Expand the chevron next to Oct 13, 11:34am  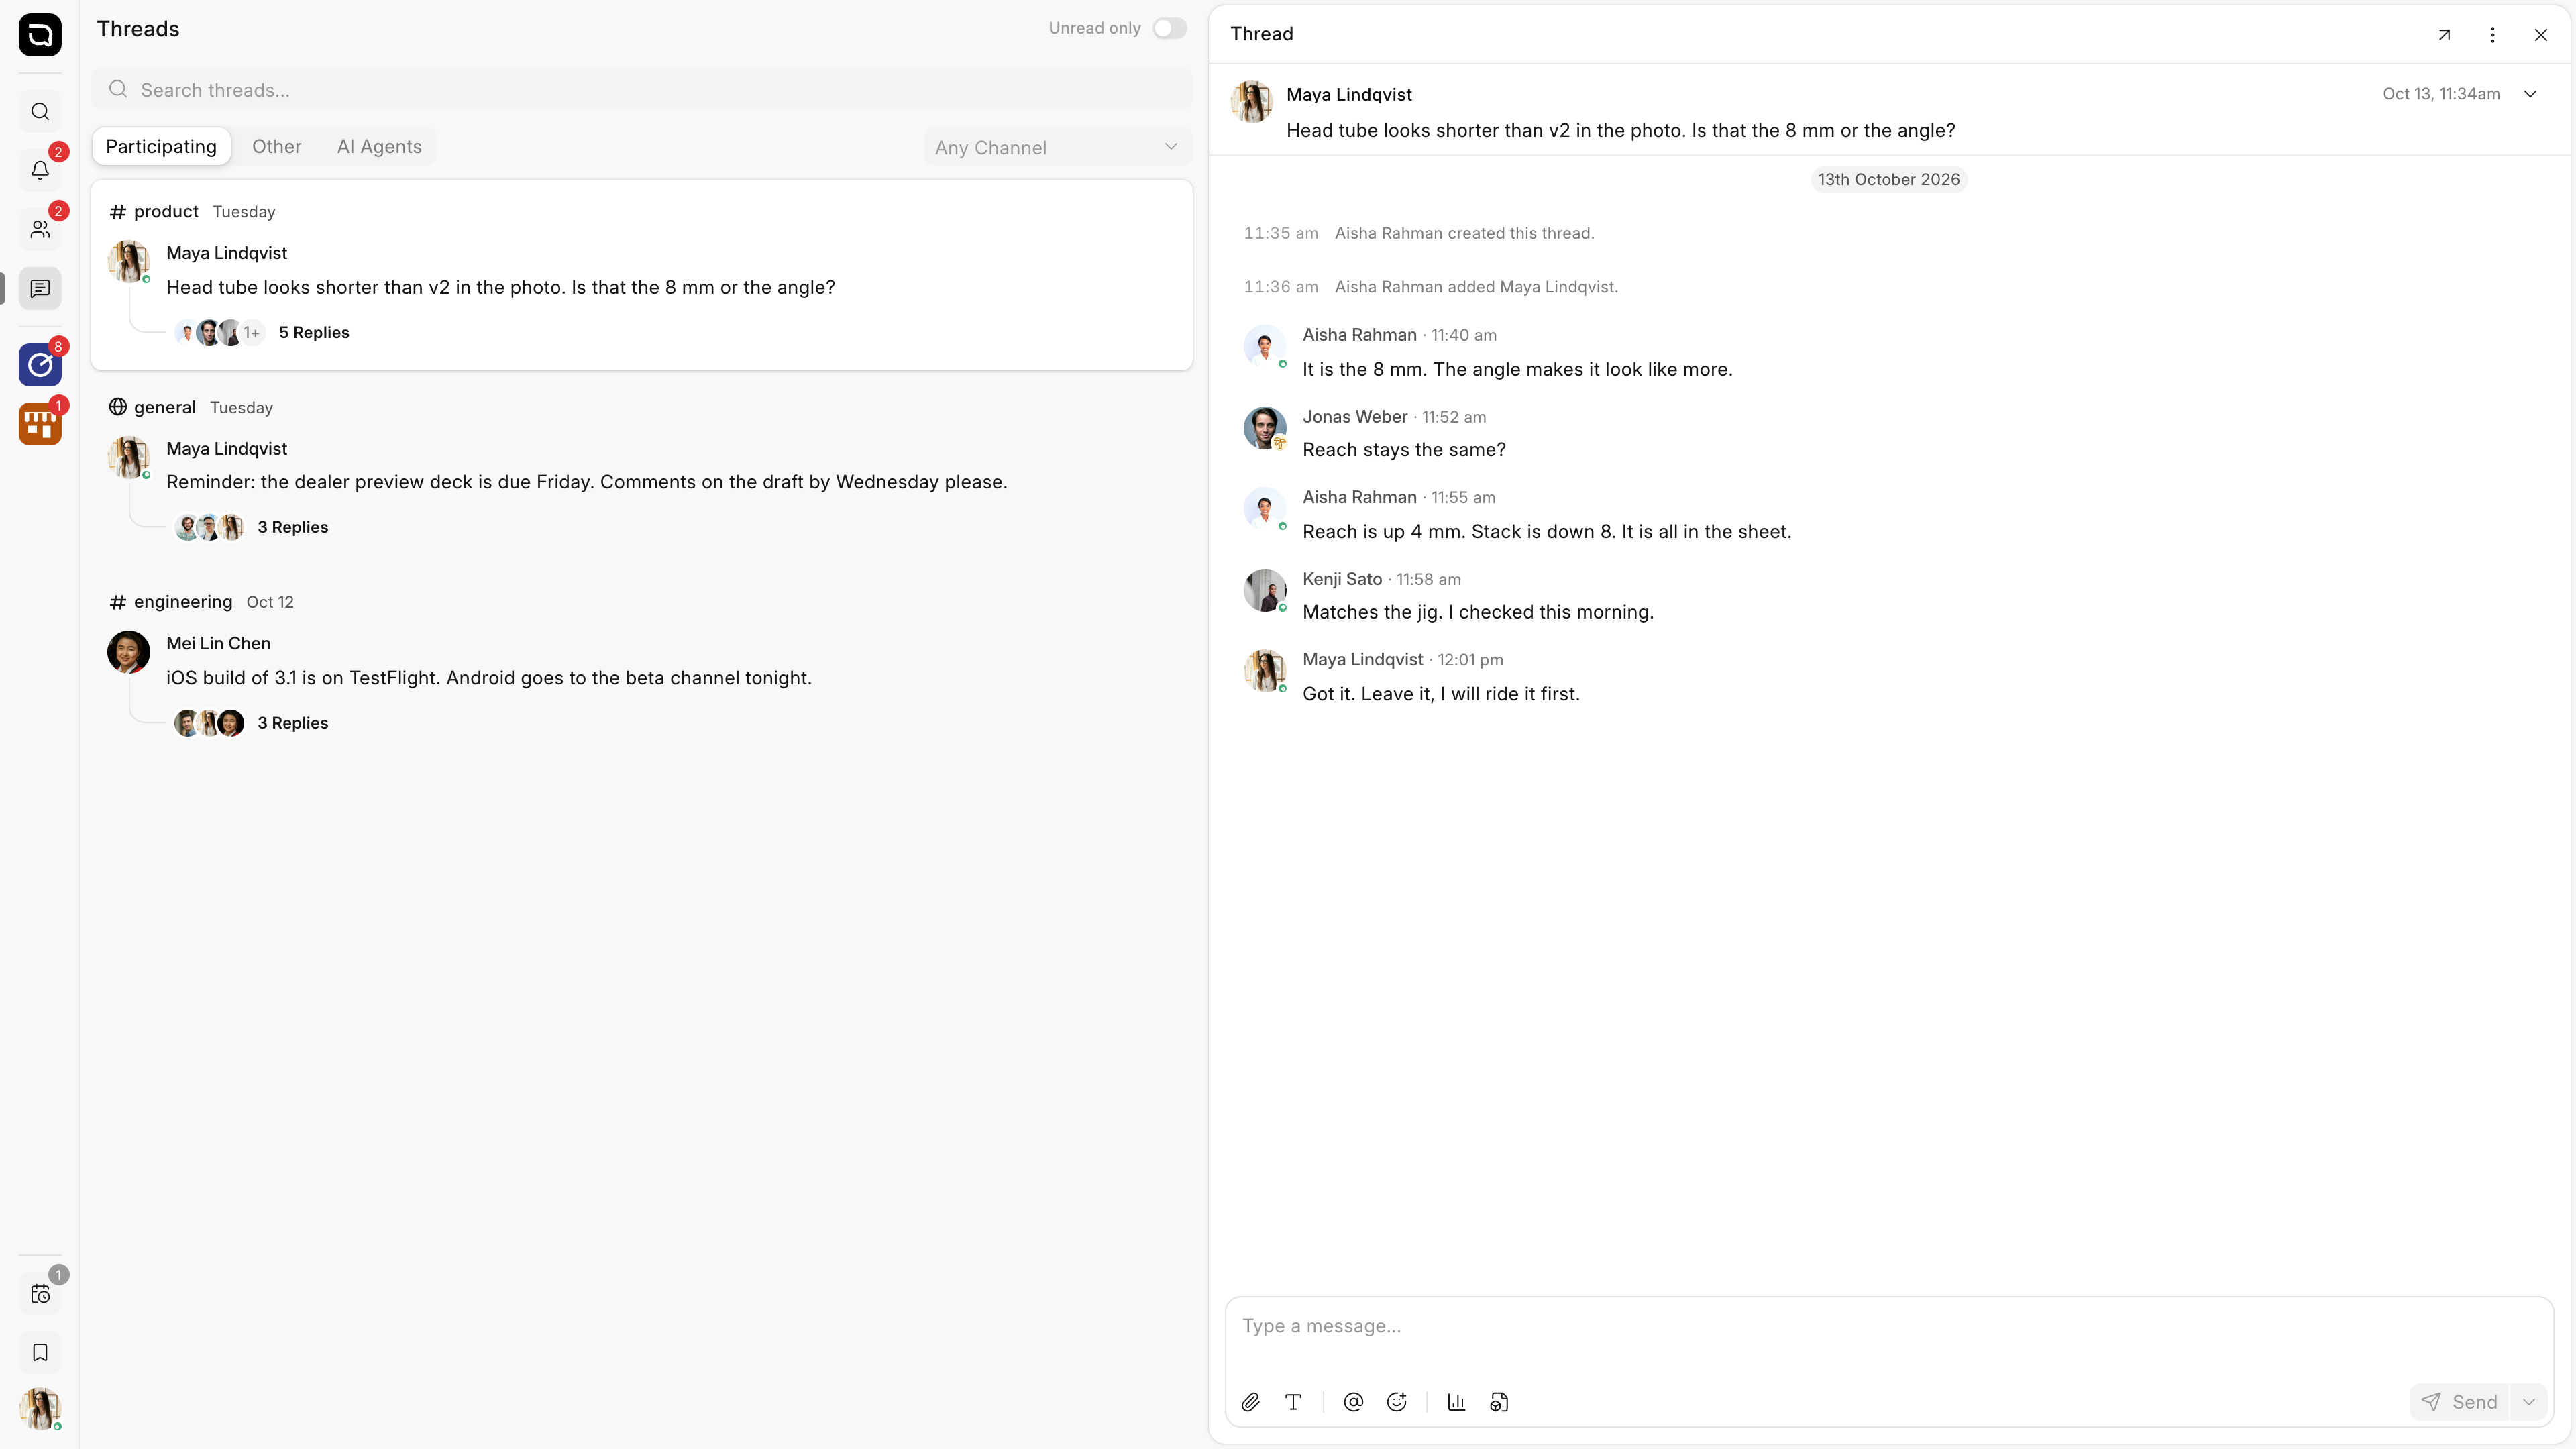coord(2530,94)
